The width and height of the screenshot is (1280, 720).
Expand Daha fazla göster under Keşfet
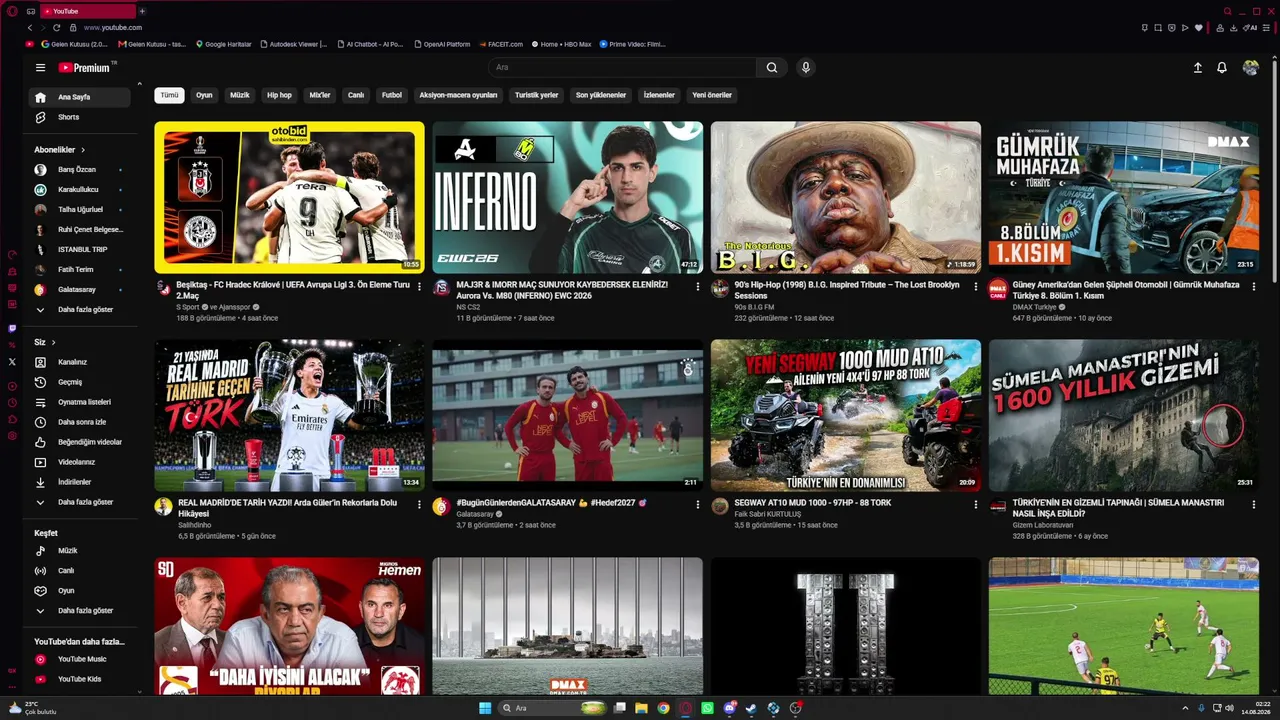tap(80, 610)
